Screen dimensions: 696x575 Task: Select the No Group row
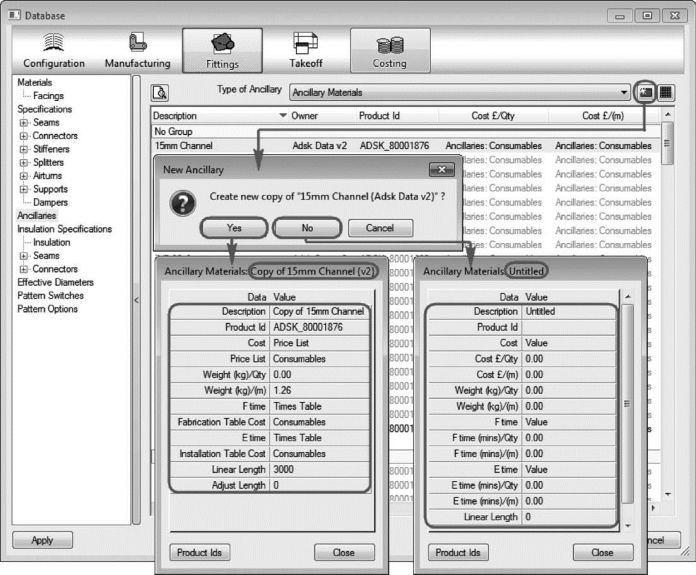pos(405,131)
